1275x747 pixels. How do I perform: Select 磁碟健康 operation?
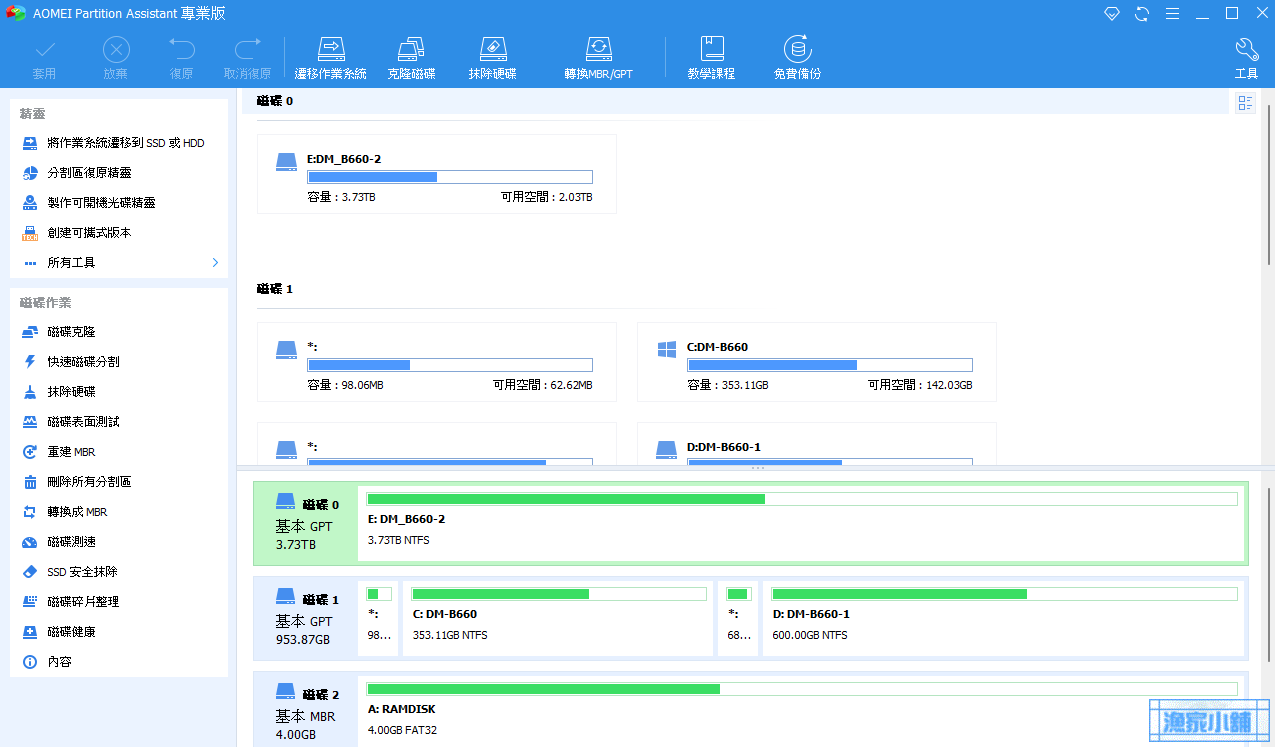click(119, 632)
